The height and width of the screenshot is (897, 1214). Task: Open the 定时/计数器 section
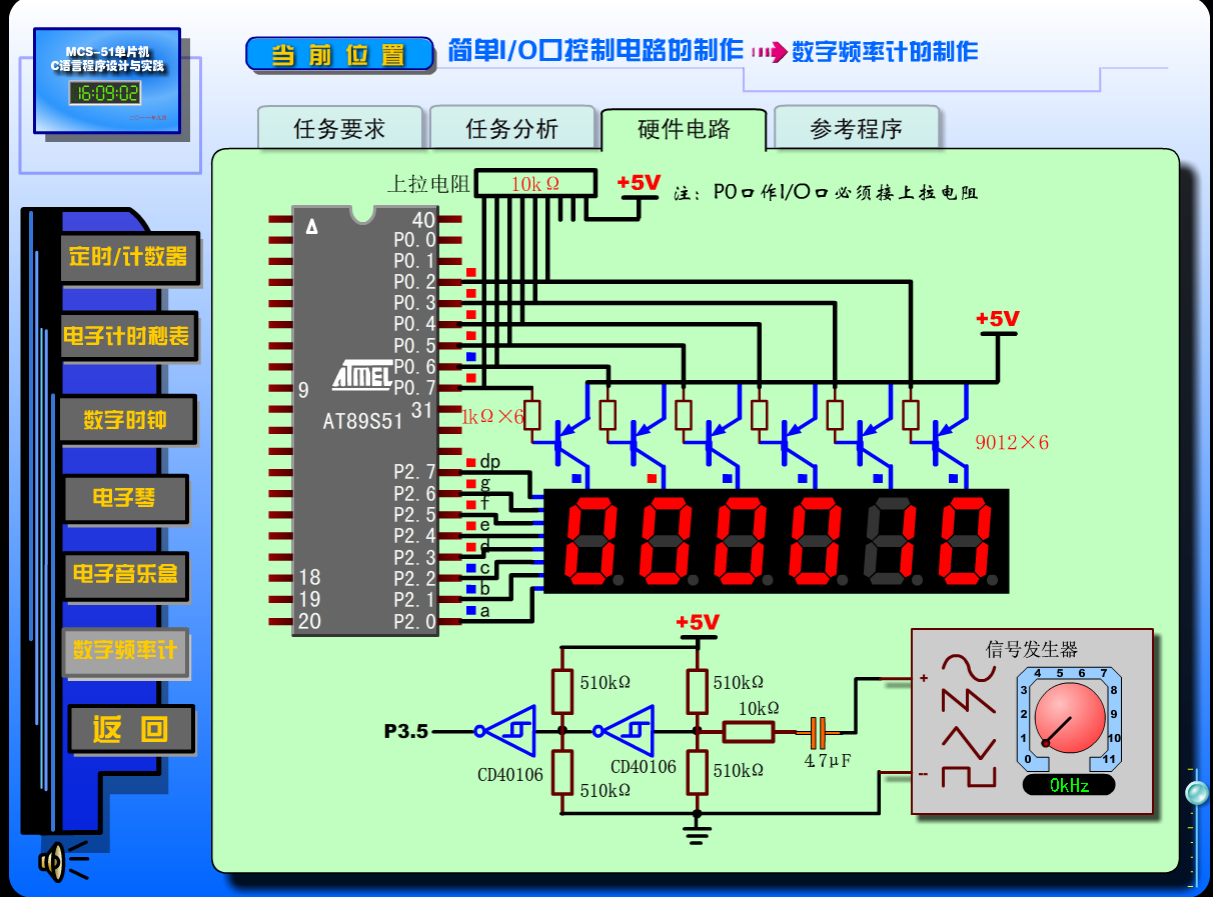point(128,258)
